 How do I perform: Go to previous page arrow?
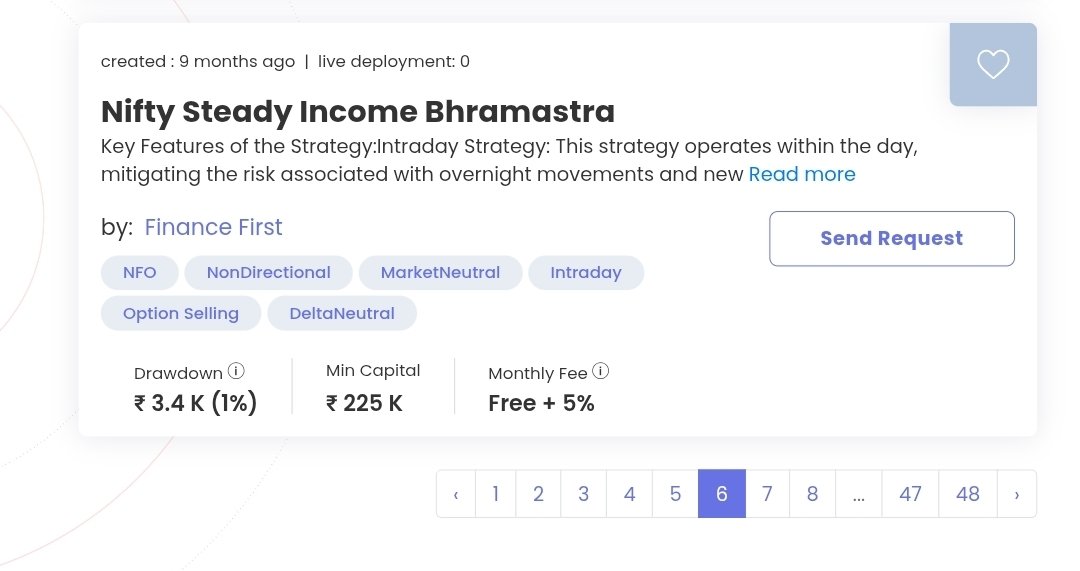[x=456, y=494]
